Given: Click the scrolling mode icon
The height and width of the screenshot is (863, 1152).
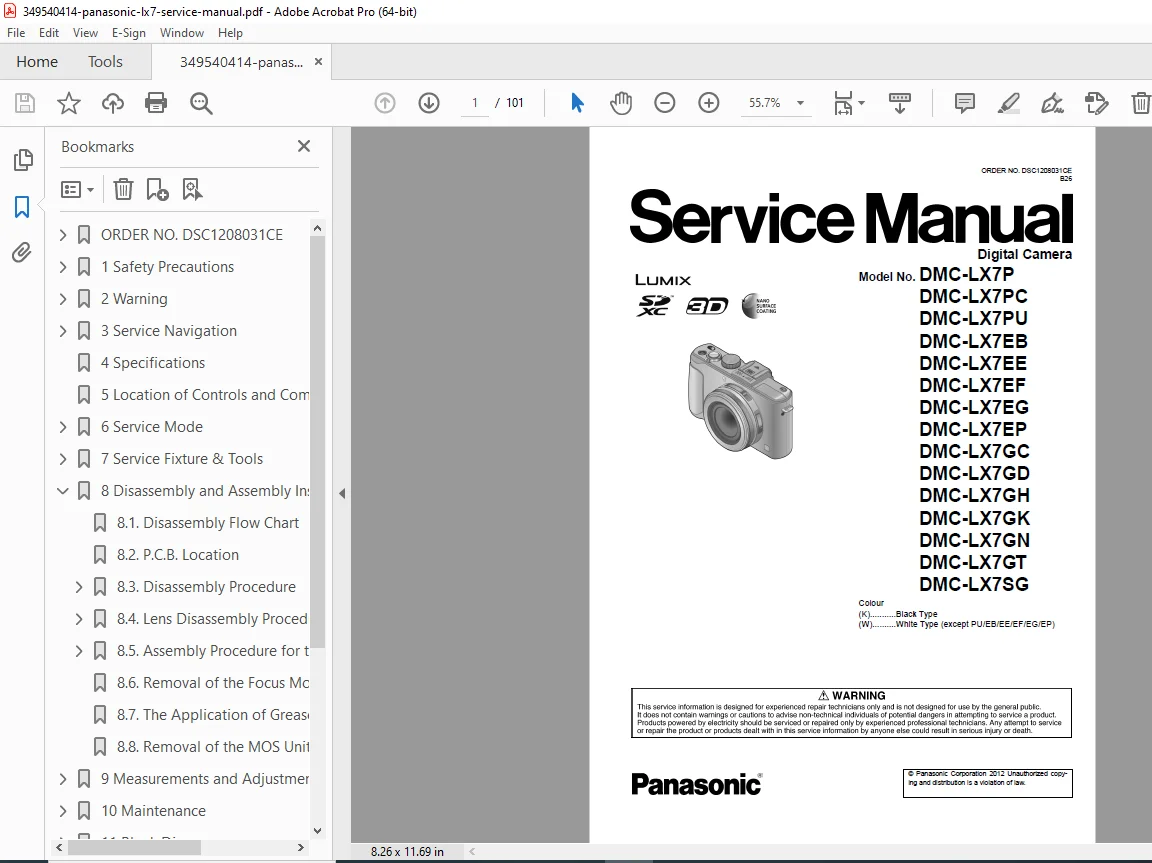Looking at the screenshot, I should (x=900, y=104).
